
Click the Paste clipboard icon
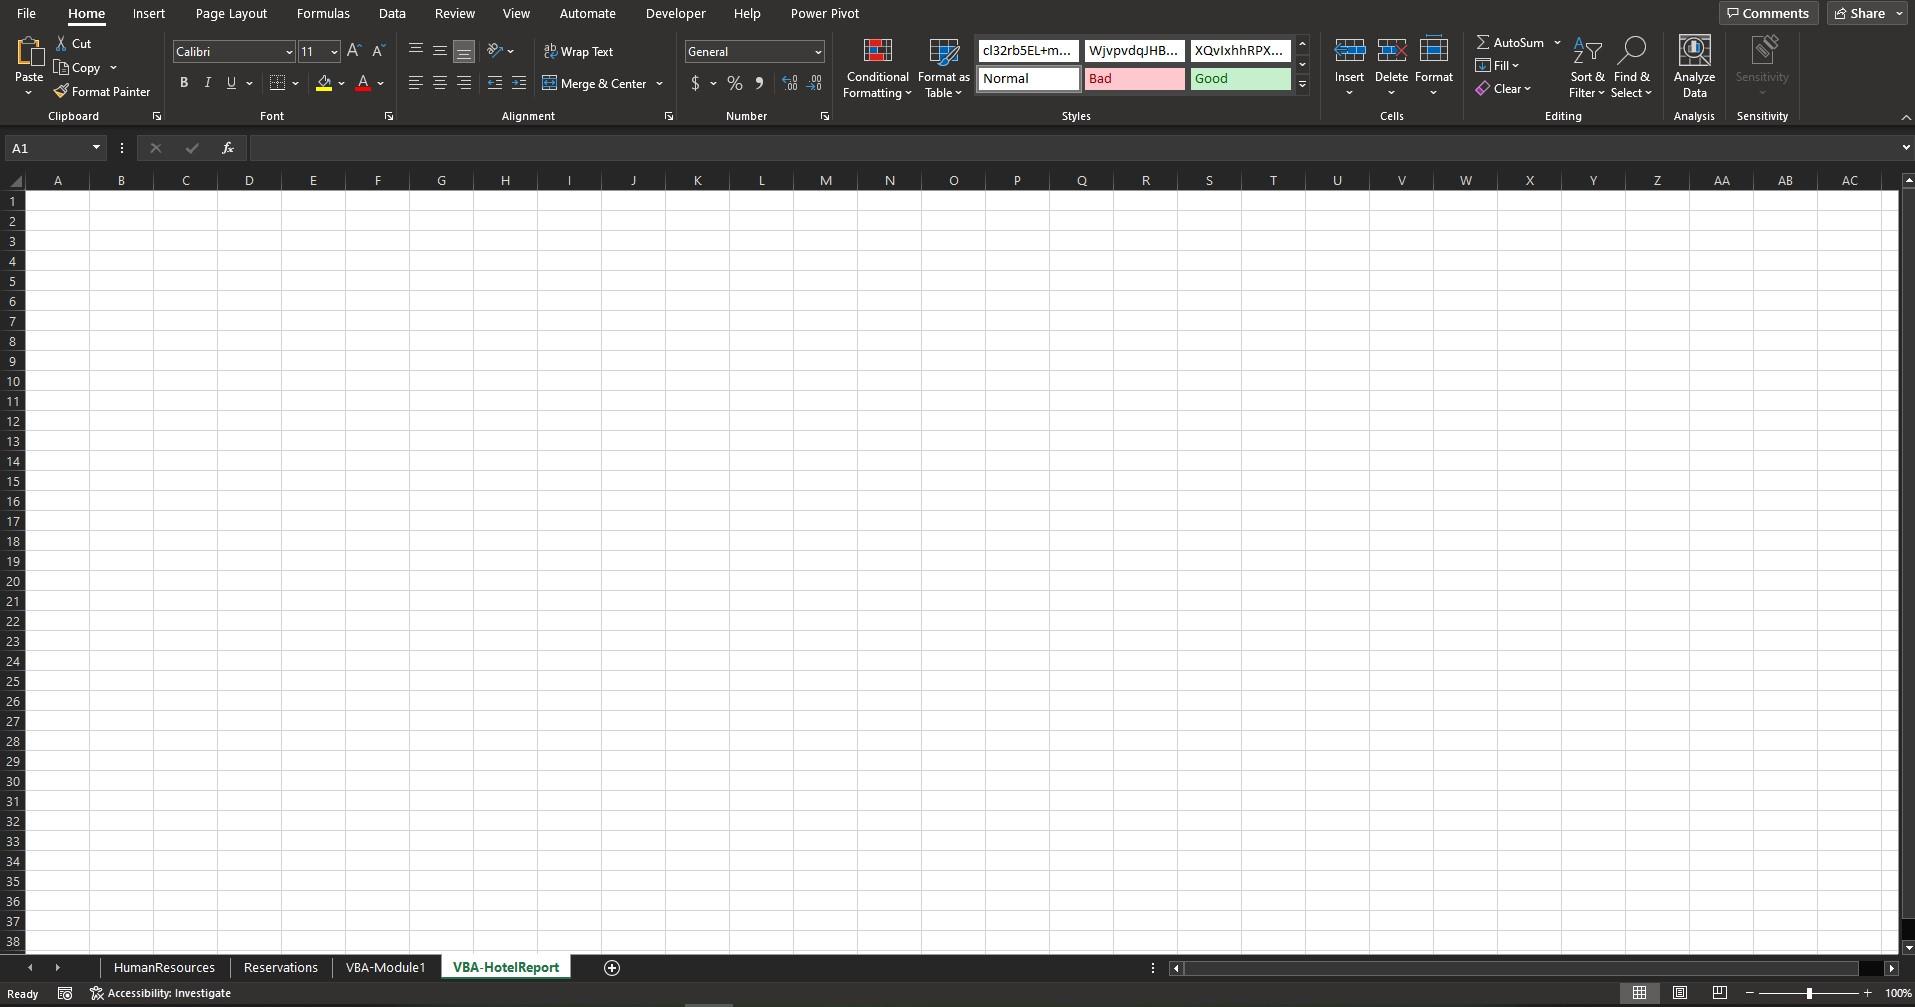point(29,52)
